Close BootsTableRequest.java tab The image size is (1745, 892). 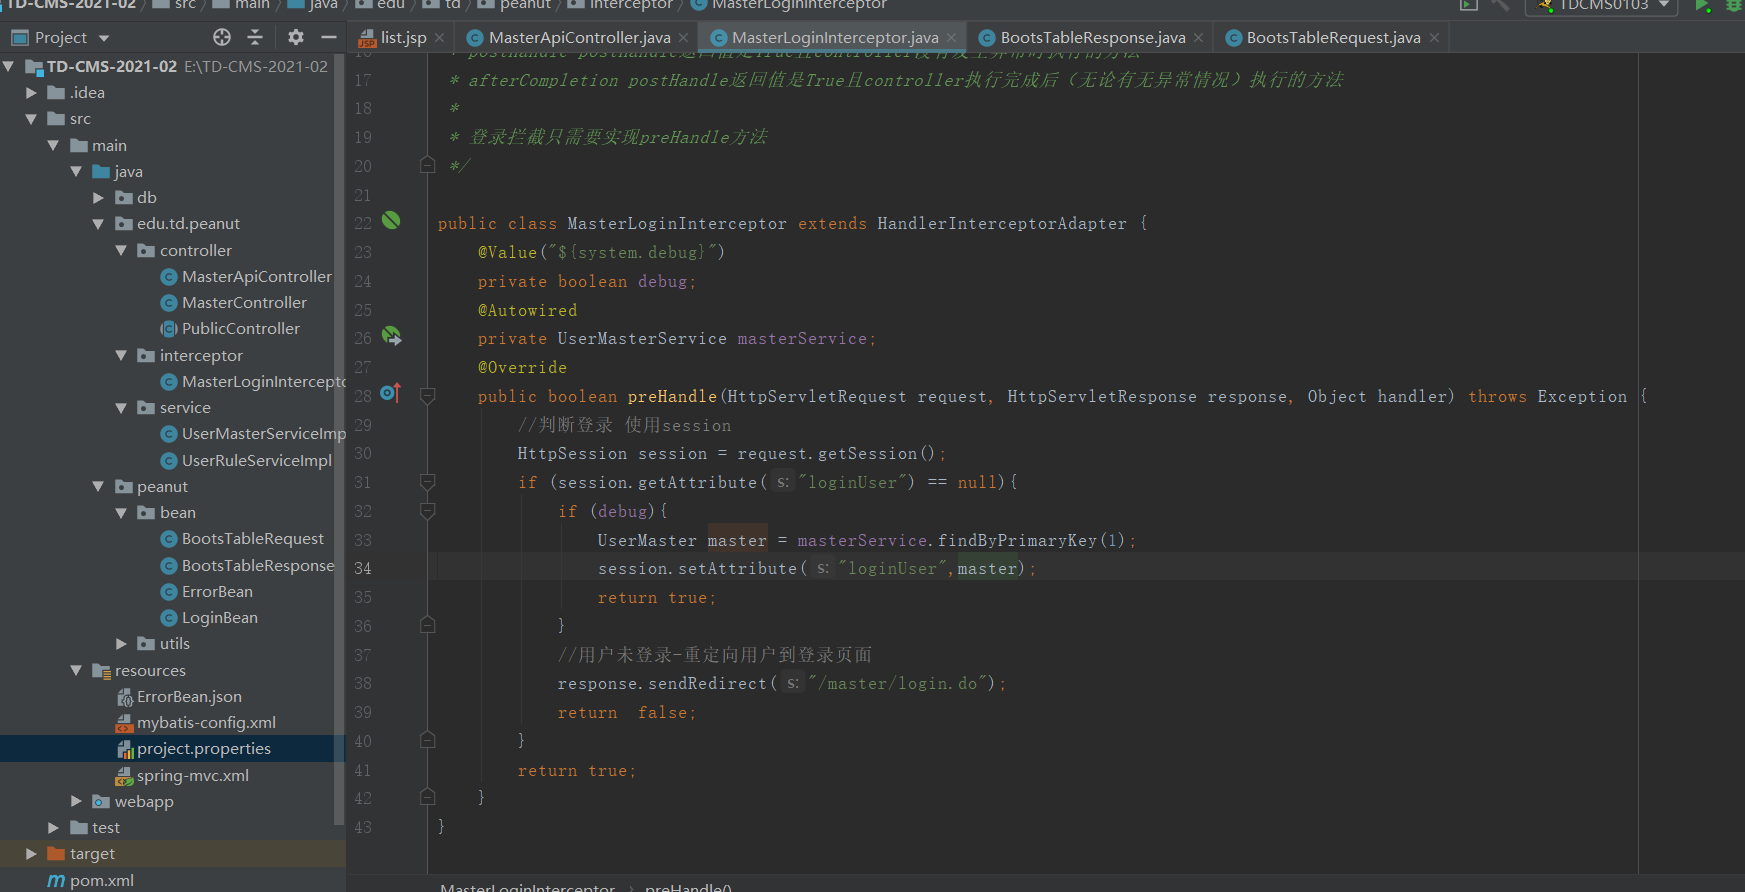[x=1434, y=38]
